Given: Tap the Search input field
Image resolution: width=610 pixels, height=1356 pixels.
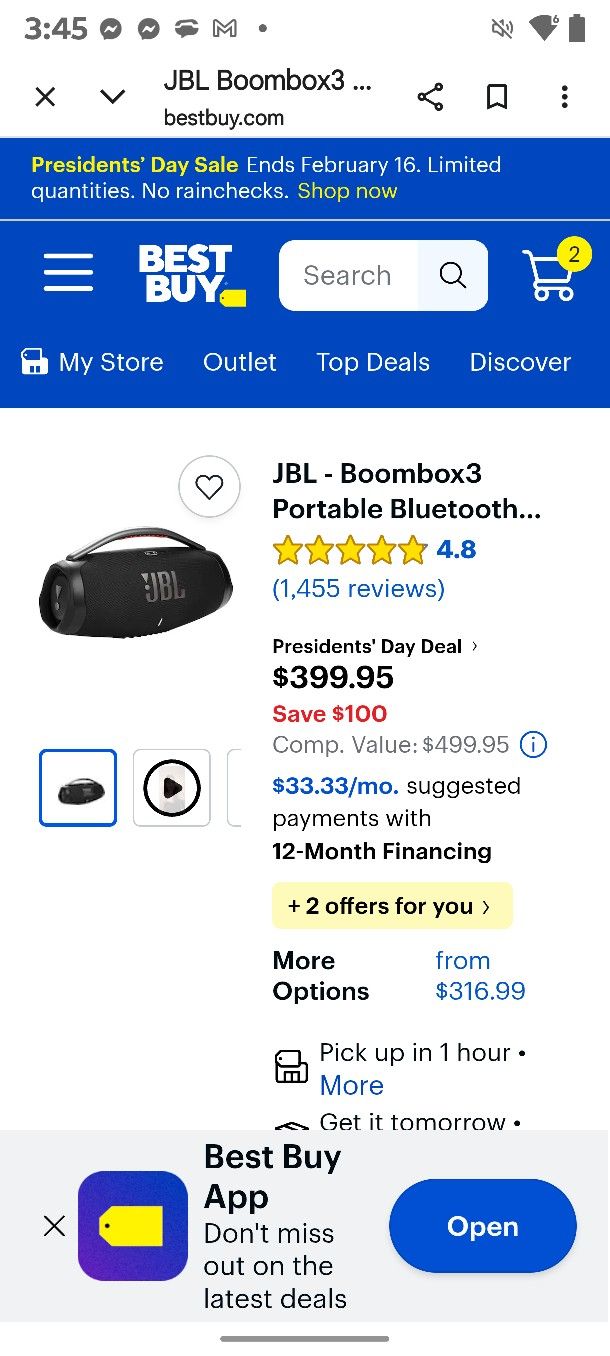Looking at the screenshot, I should (x=347, y=275).
